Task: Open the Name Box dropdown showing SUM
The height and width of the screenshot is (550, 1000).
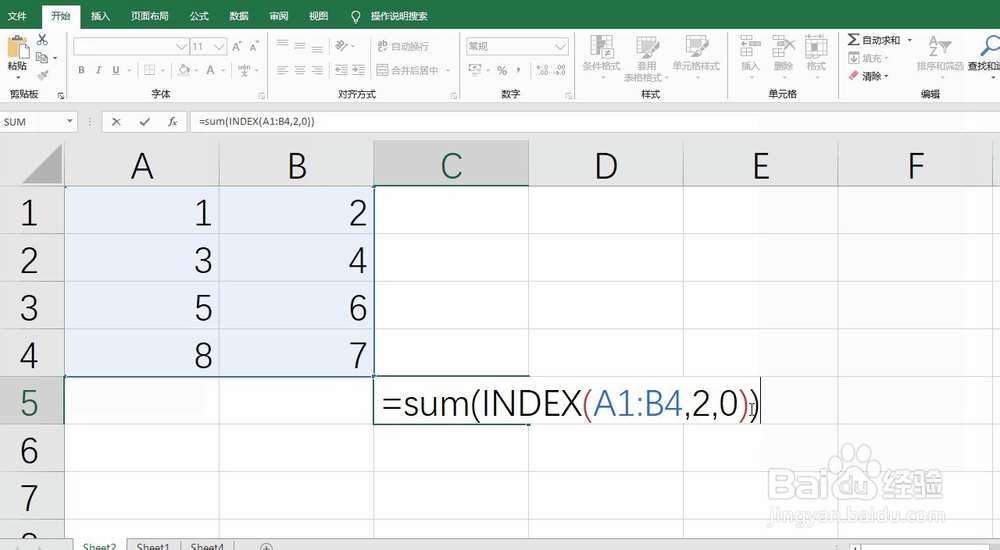Action: tap(70, 121)
